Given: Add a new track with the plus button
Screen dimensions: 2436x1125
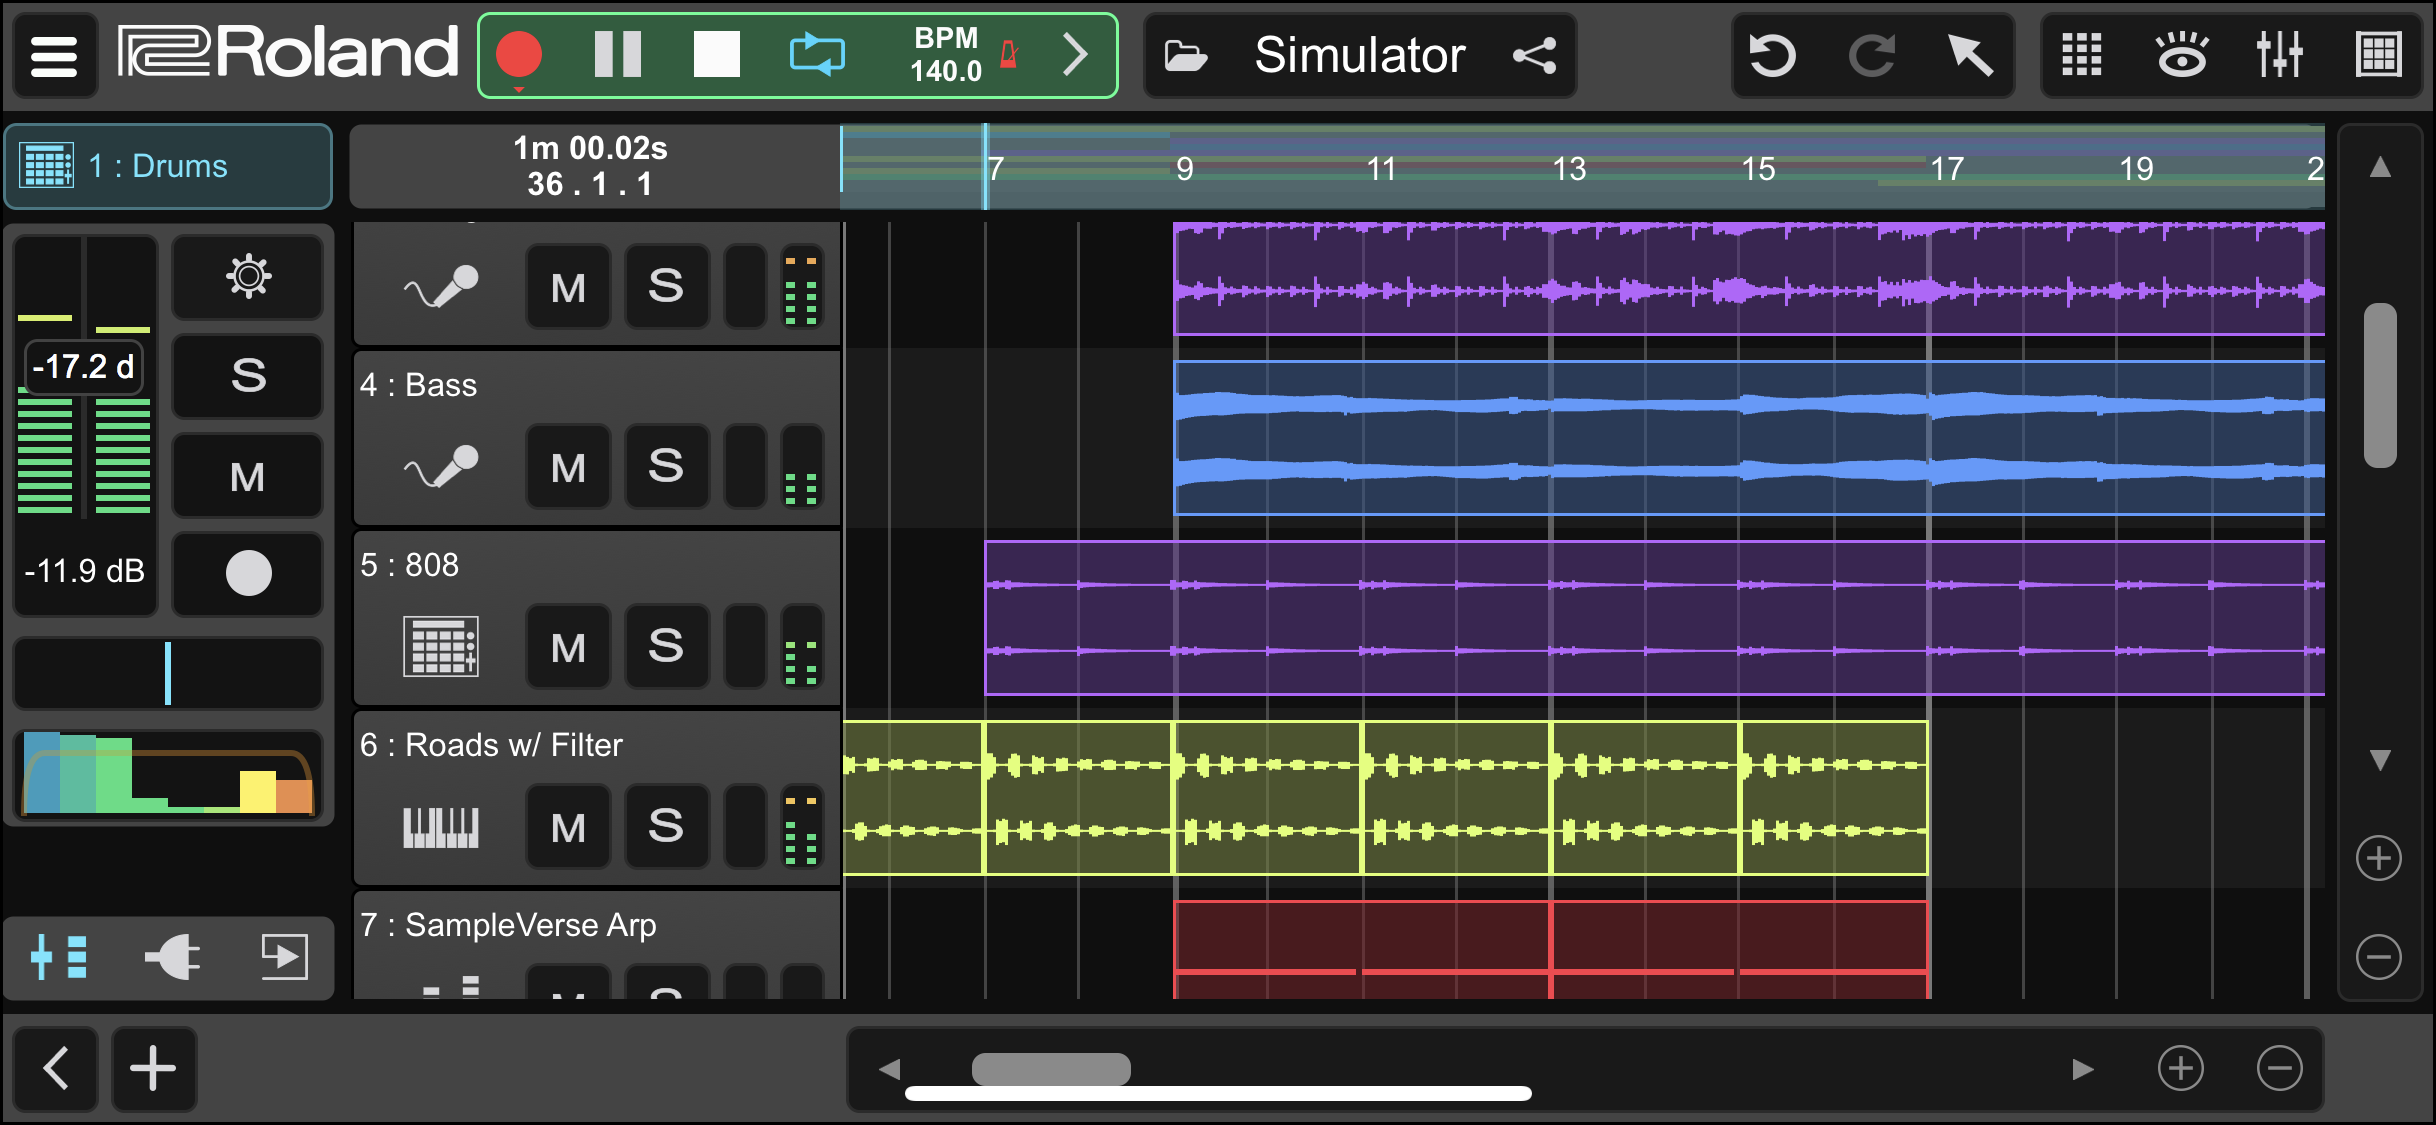Looking at the screenshot, I should pyautogui.click(x=153, y=1068).
